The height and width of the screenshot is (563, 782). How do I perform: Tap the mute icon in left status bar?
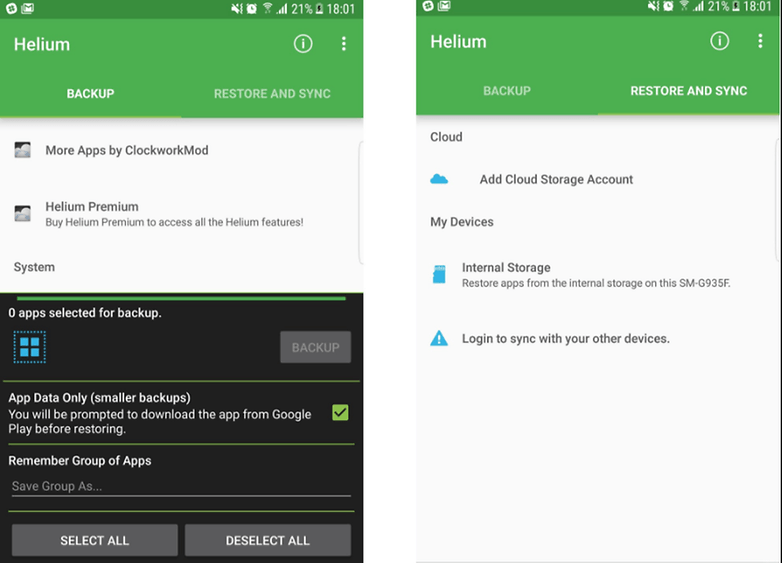[236, 8]
